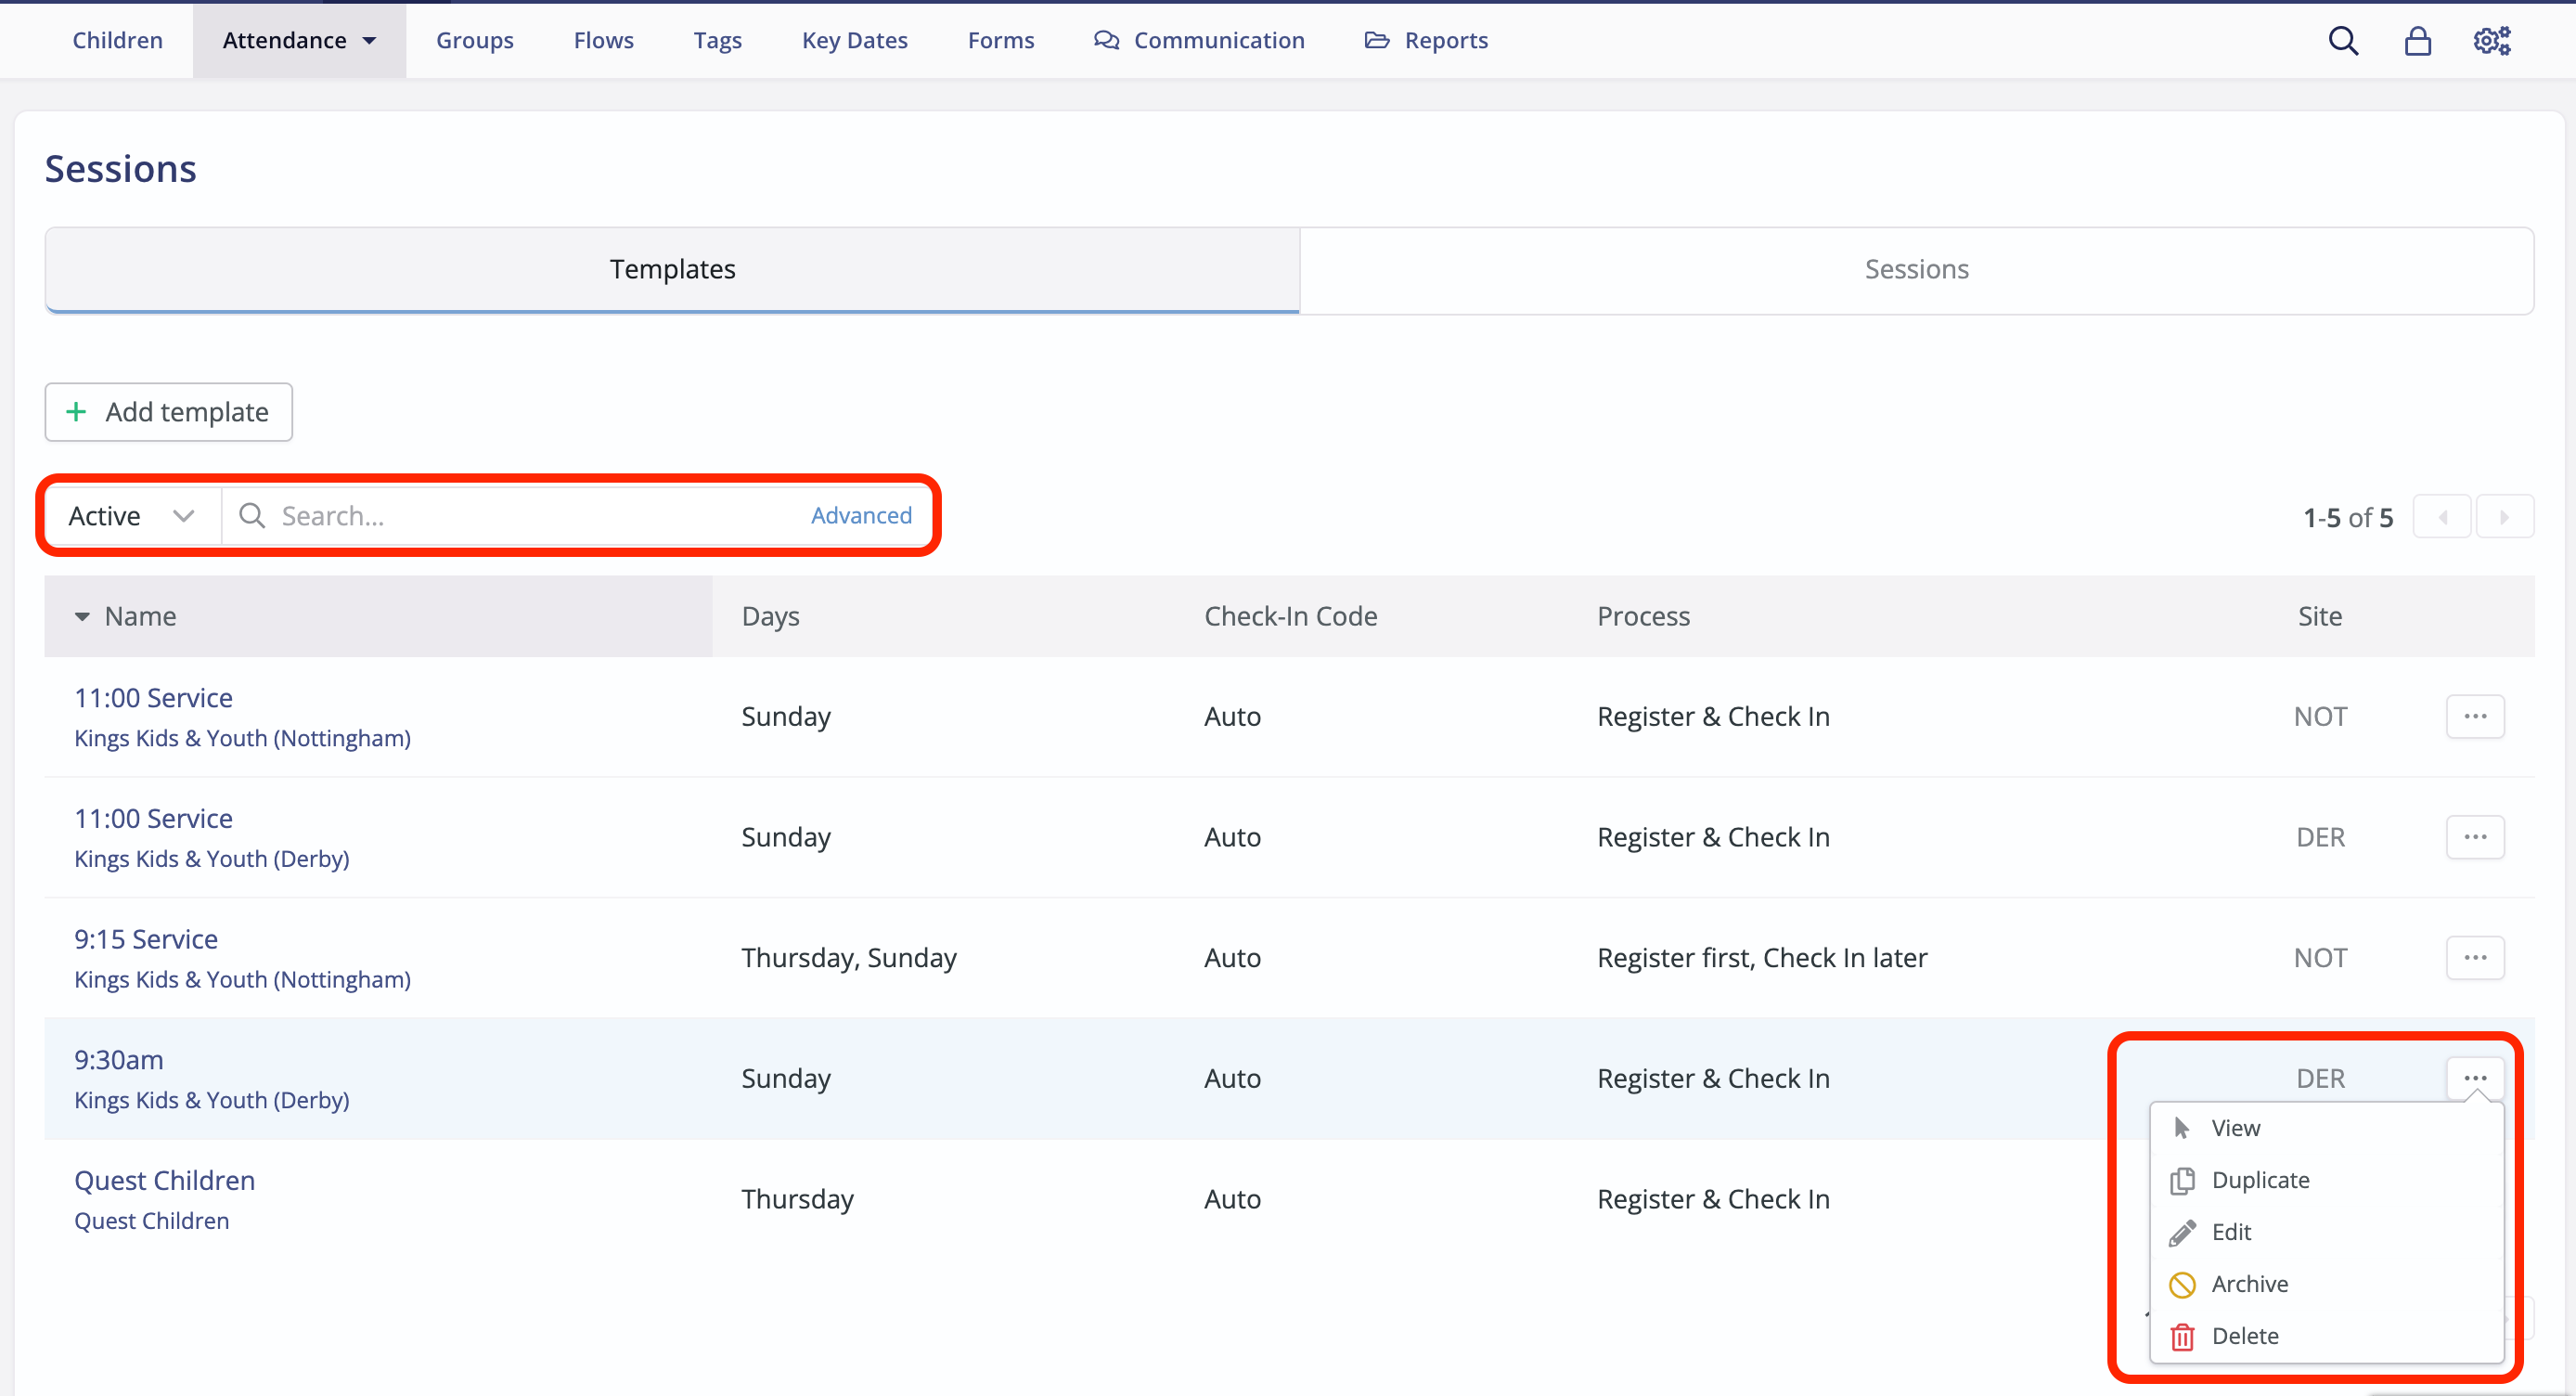
Task: Click the trash icon for Delete
Action: (2182, 1336)
